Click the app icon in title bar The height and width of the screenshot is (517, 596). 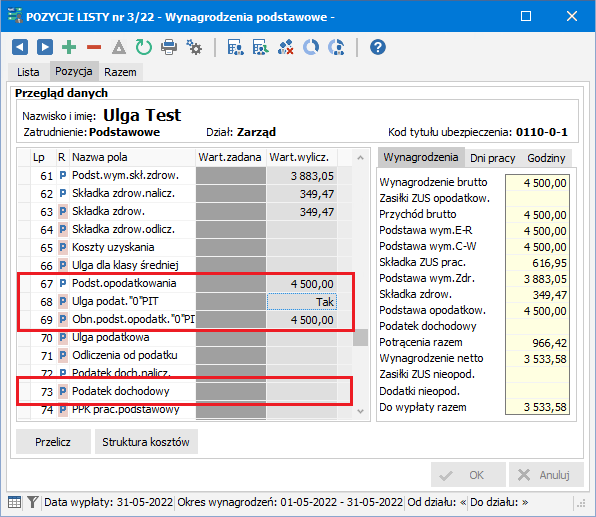15,16
